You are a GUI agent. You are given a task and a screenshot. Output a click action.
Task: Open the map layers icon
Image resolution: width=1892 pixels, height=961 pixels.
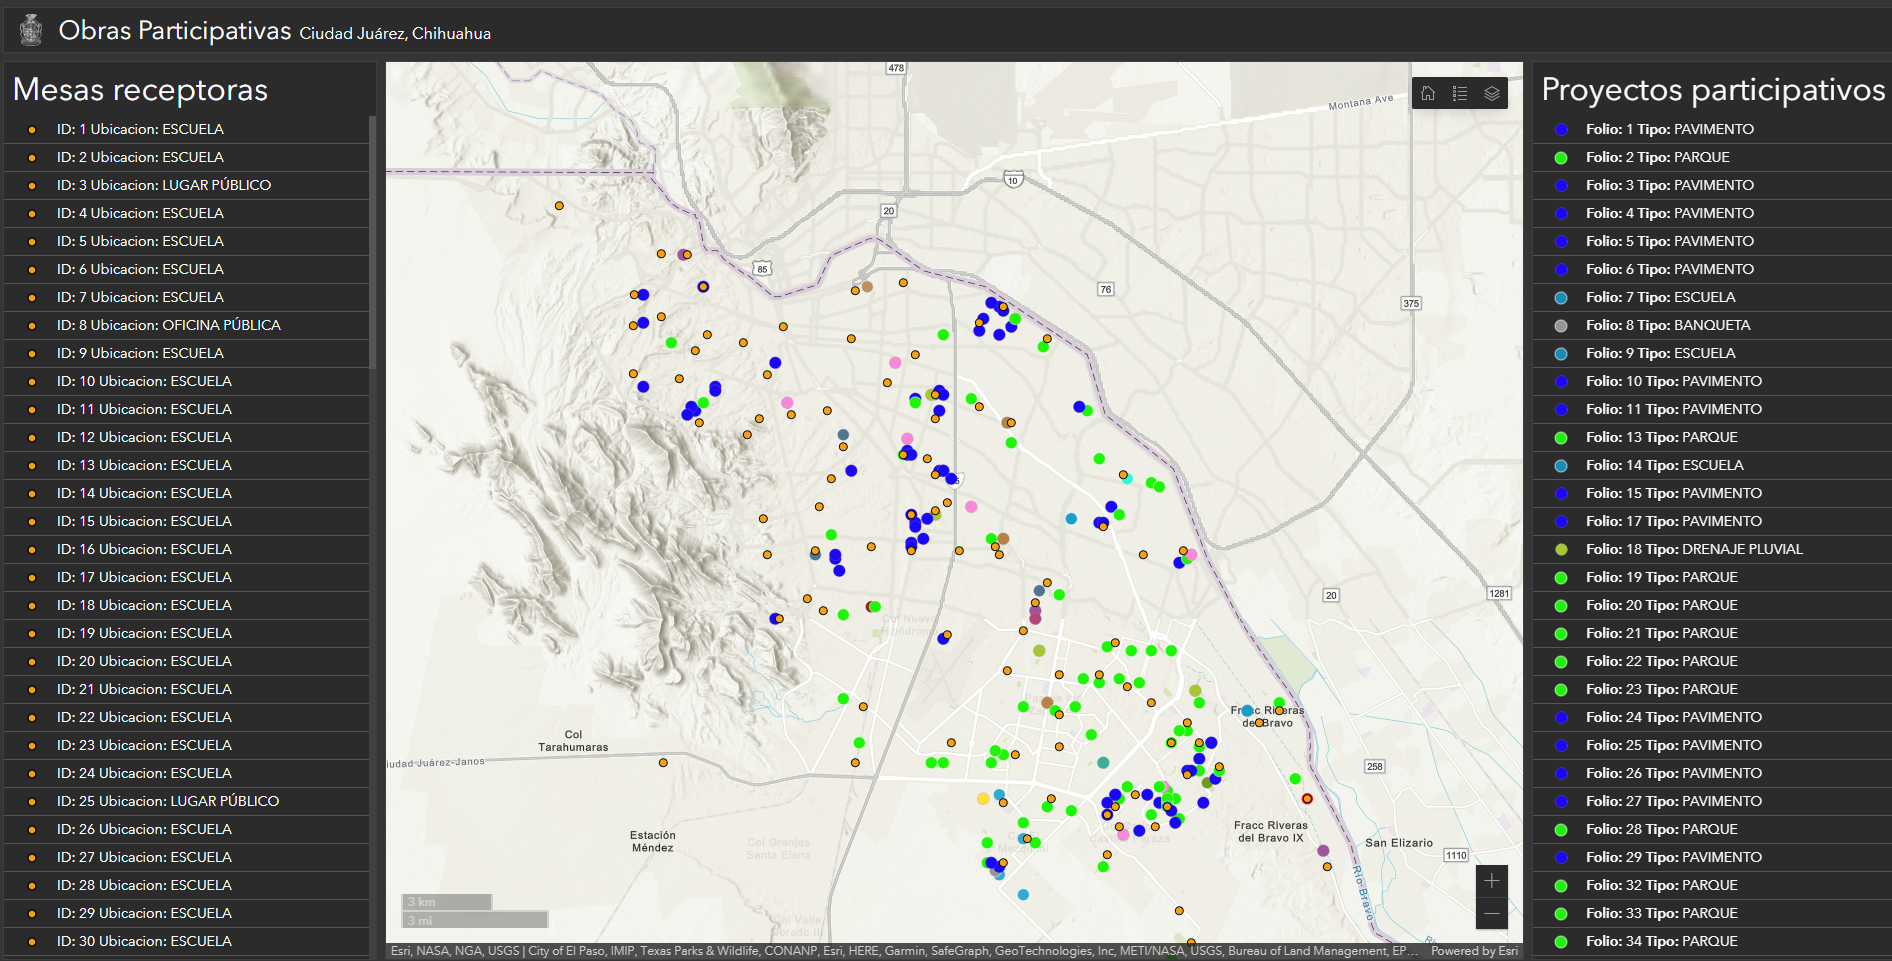pos(1492,93)
